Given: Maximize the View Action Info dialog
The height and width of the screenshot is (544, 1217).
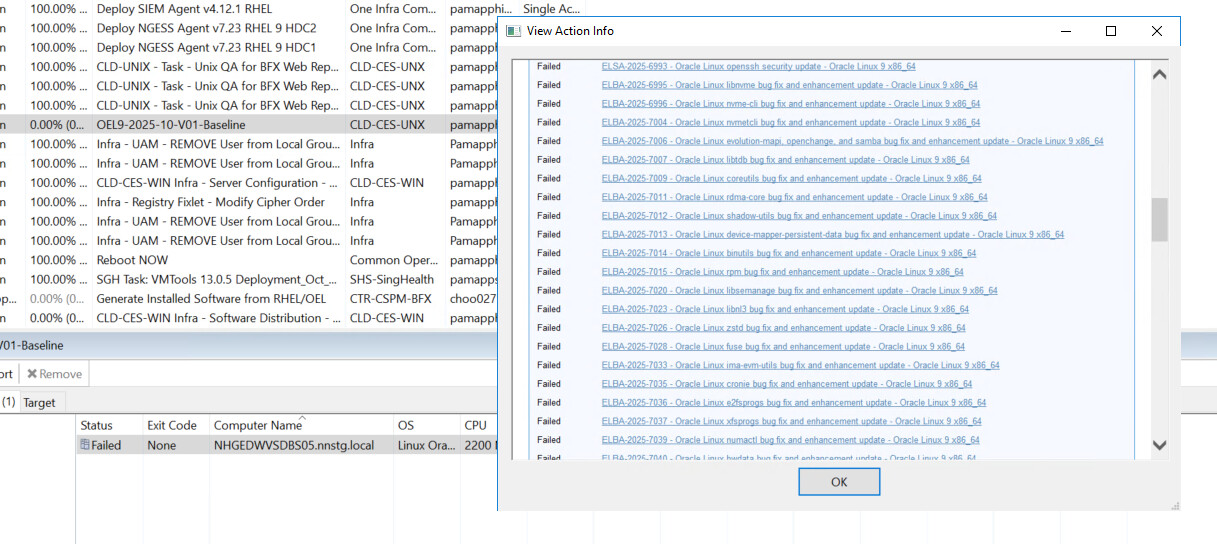Looking at the screenshot, I should click(1110, 31).
